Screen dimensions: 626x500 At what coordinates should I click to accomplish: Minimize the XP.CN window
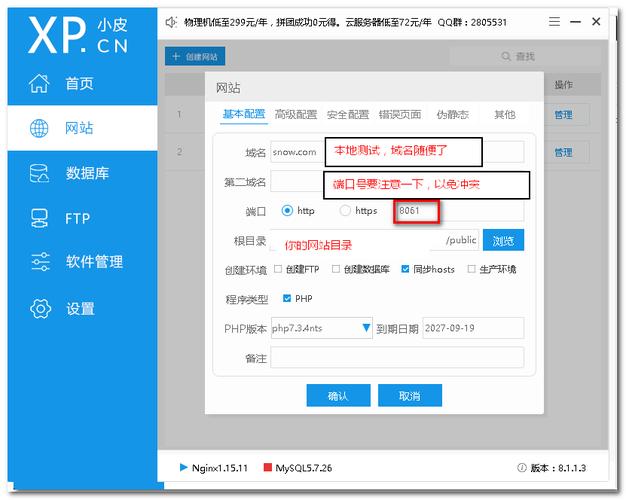[x=575, y=22]
